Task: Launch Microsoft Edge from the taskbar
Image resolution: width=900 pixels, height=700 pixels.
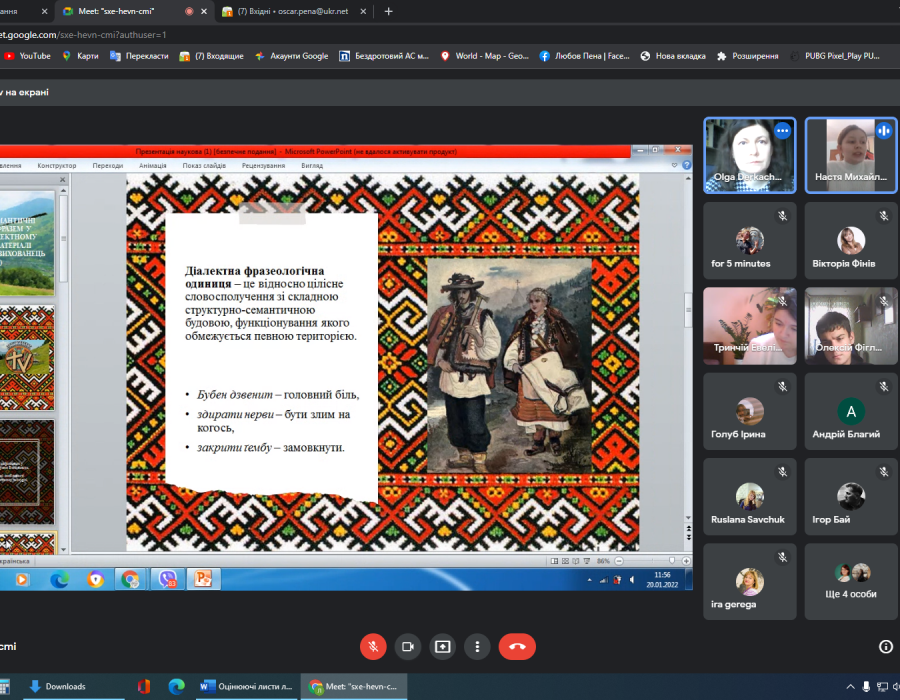Action: pos(177,687)
